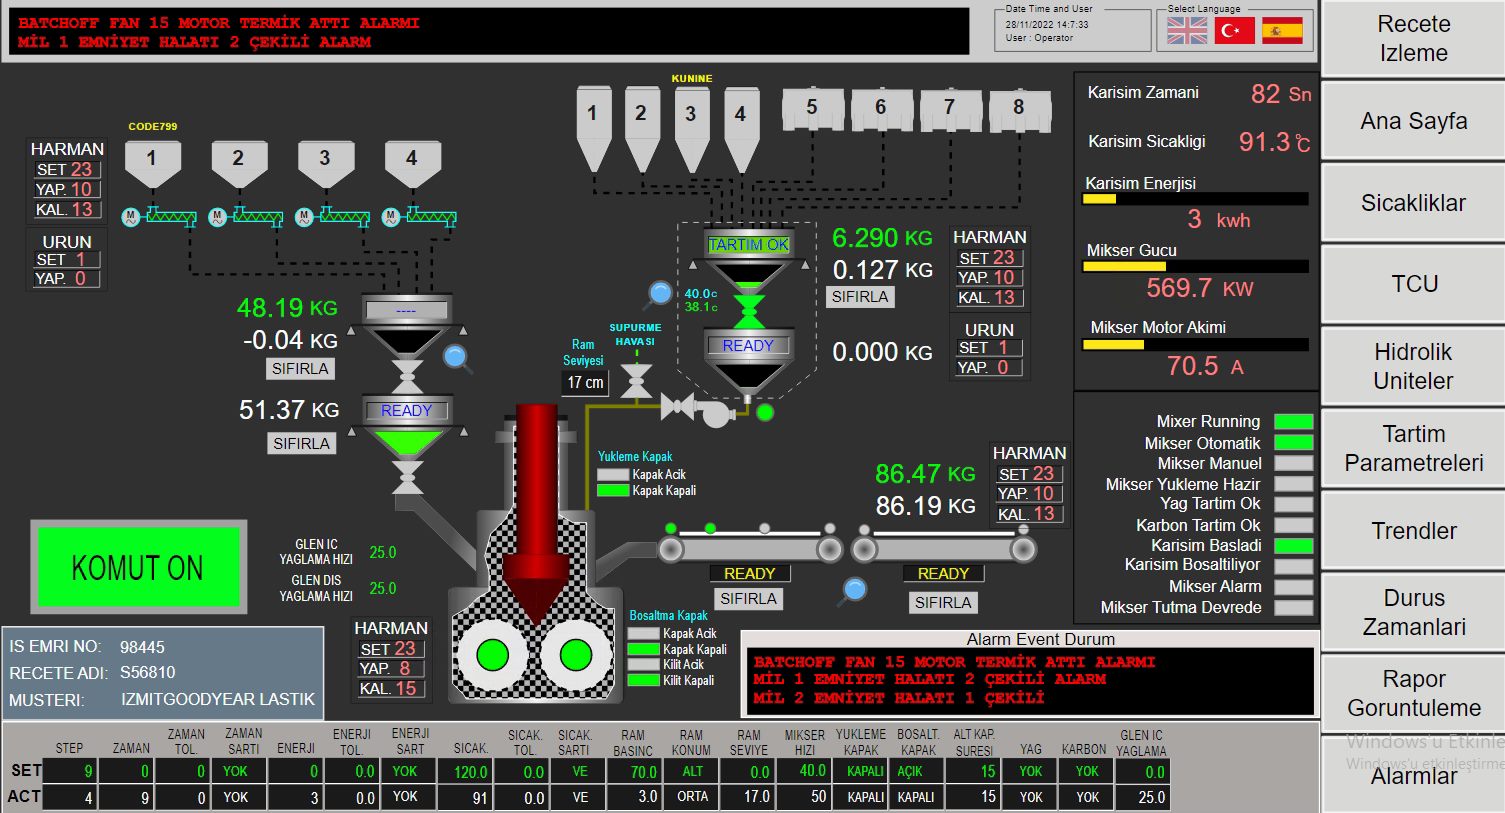
Task: Select the screw feeder motor under CODE799 hopper 1
Action: coord(131,217)
